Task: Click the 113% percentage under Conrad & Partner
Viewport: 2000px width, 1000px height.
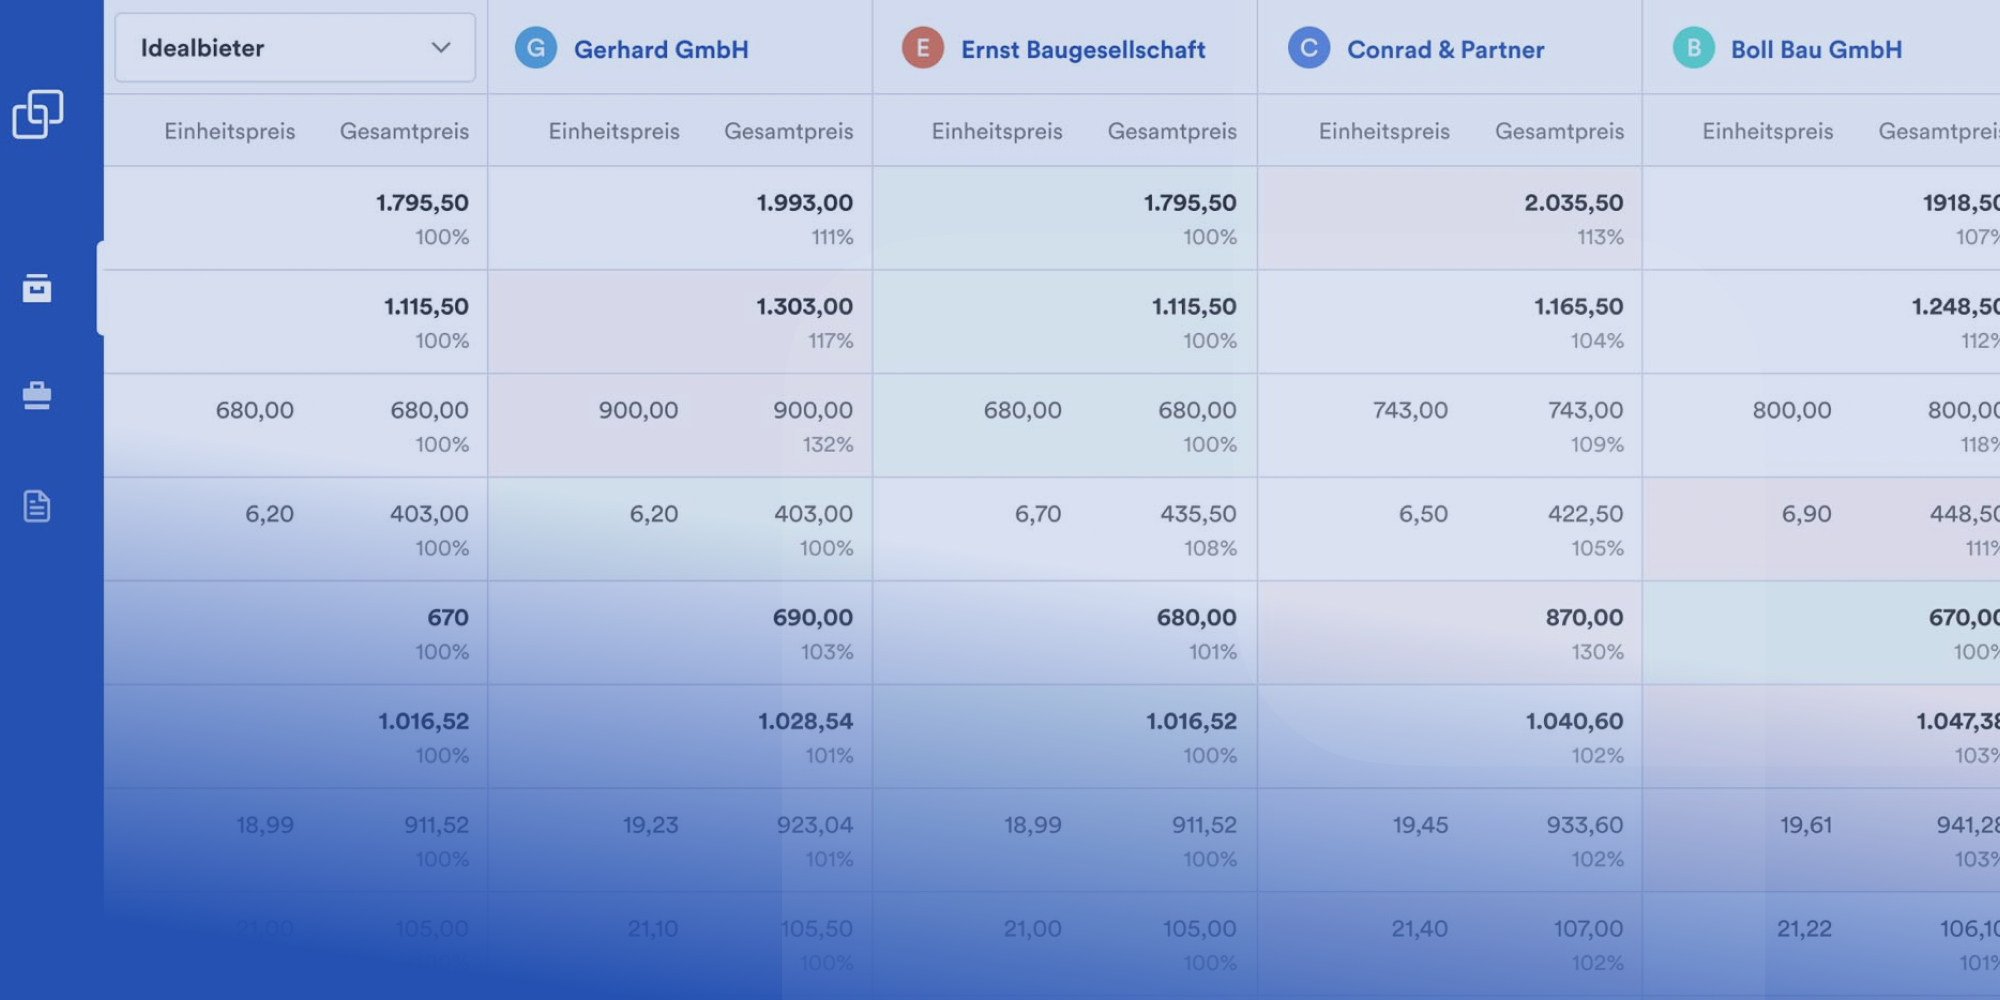Action: click(1600, 237)
